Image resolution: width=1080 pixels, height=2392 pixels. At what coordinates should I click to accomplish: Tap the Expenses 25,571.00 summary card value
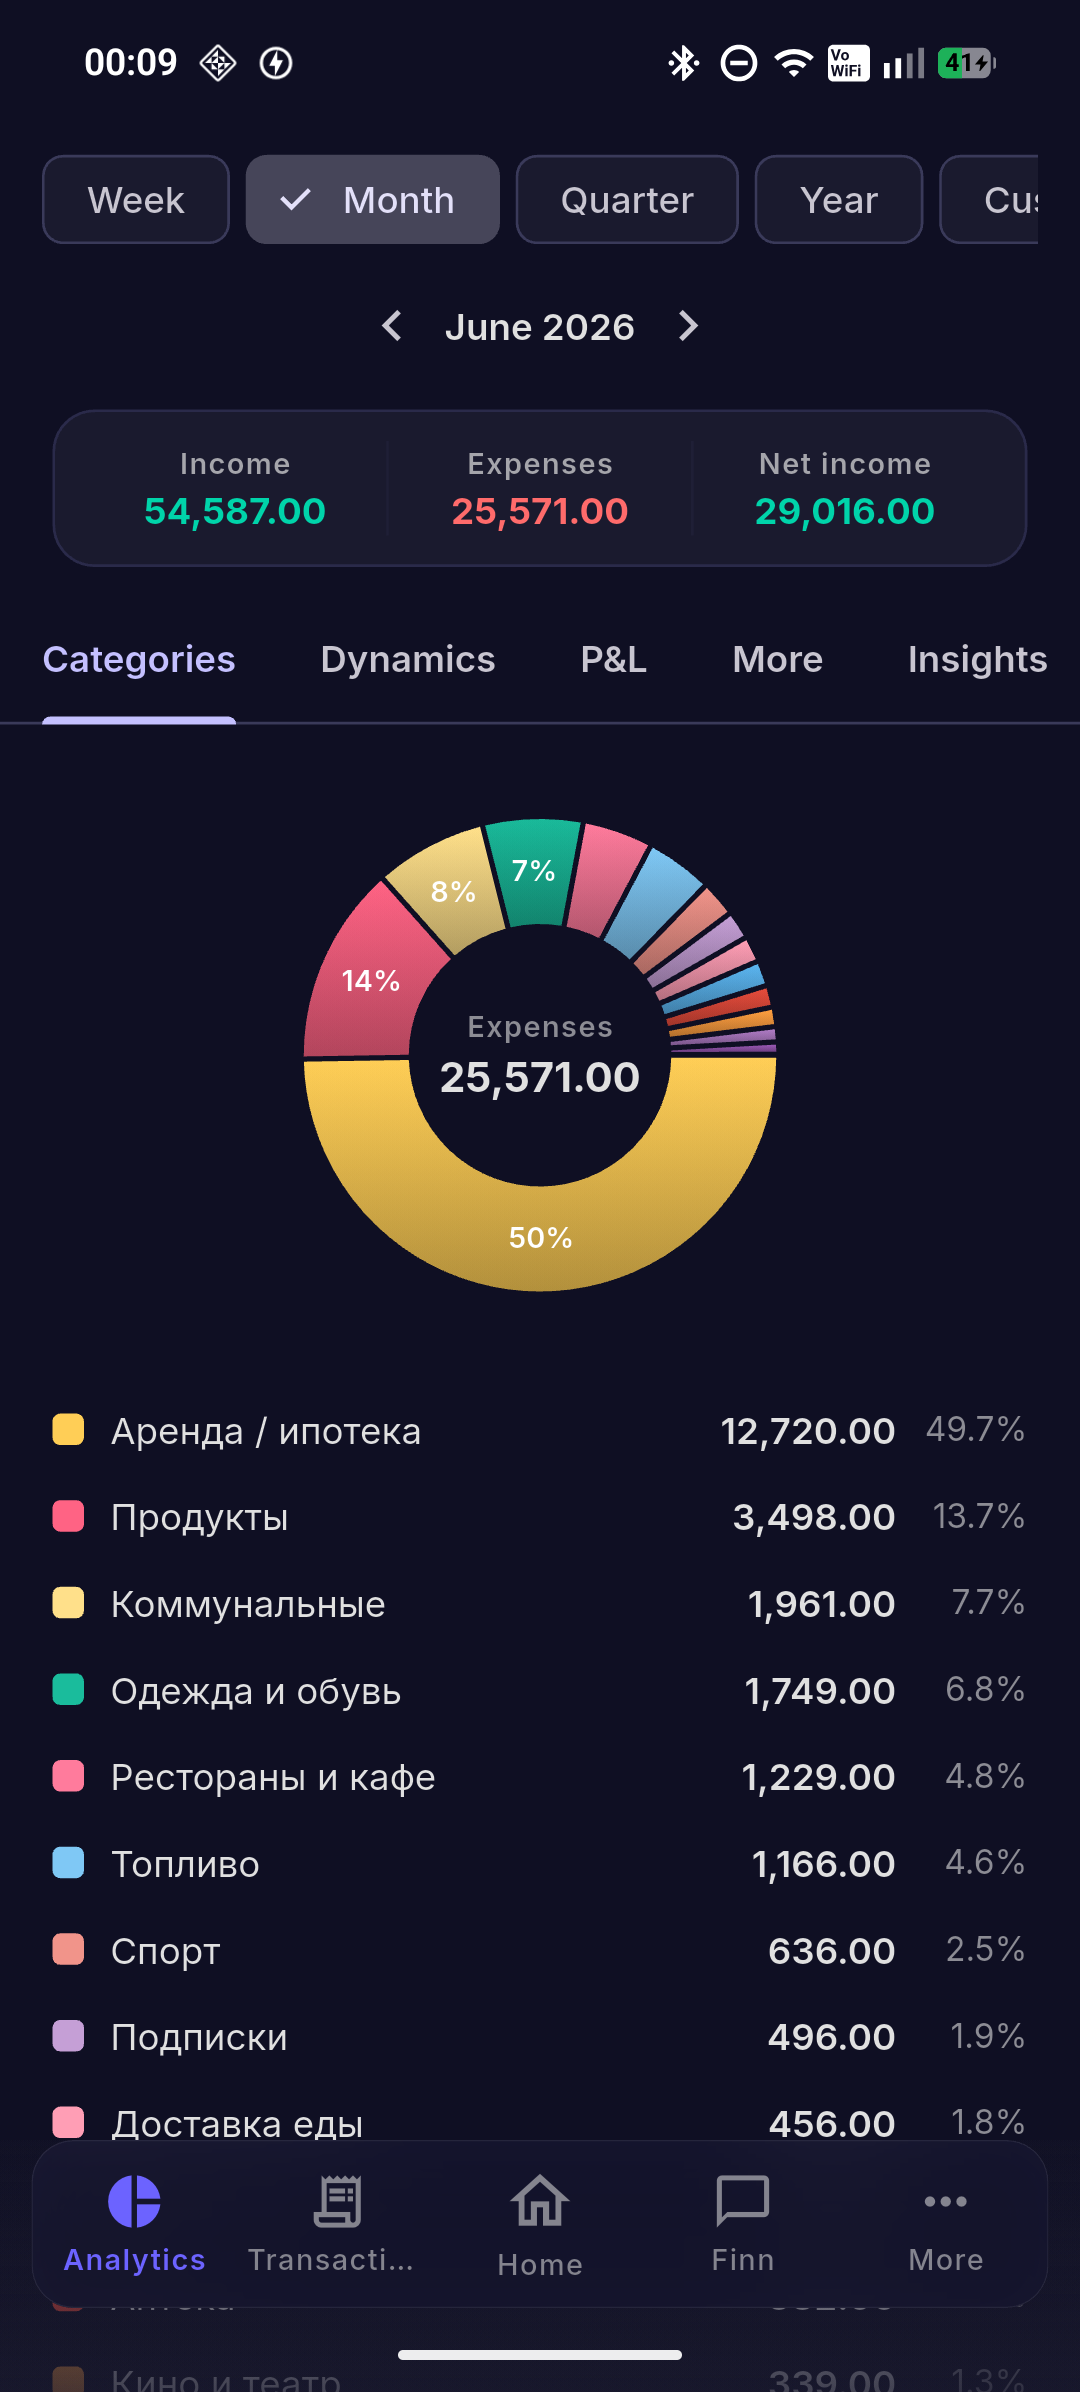[540, 511]
